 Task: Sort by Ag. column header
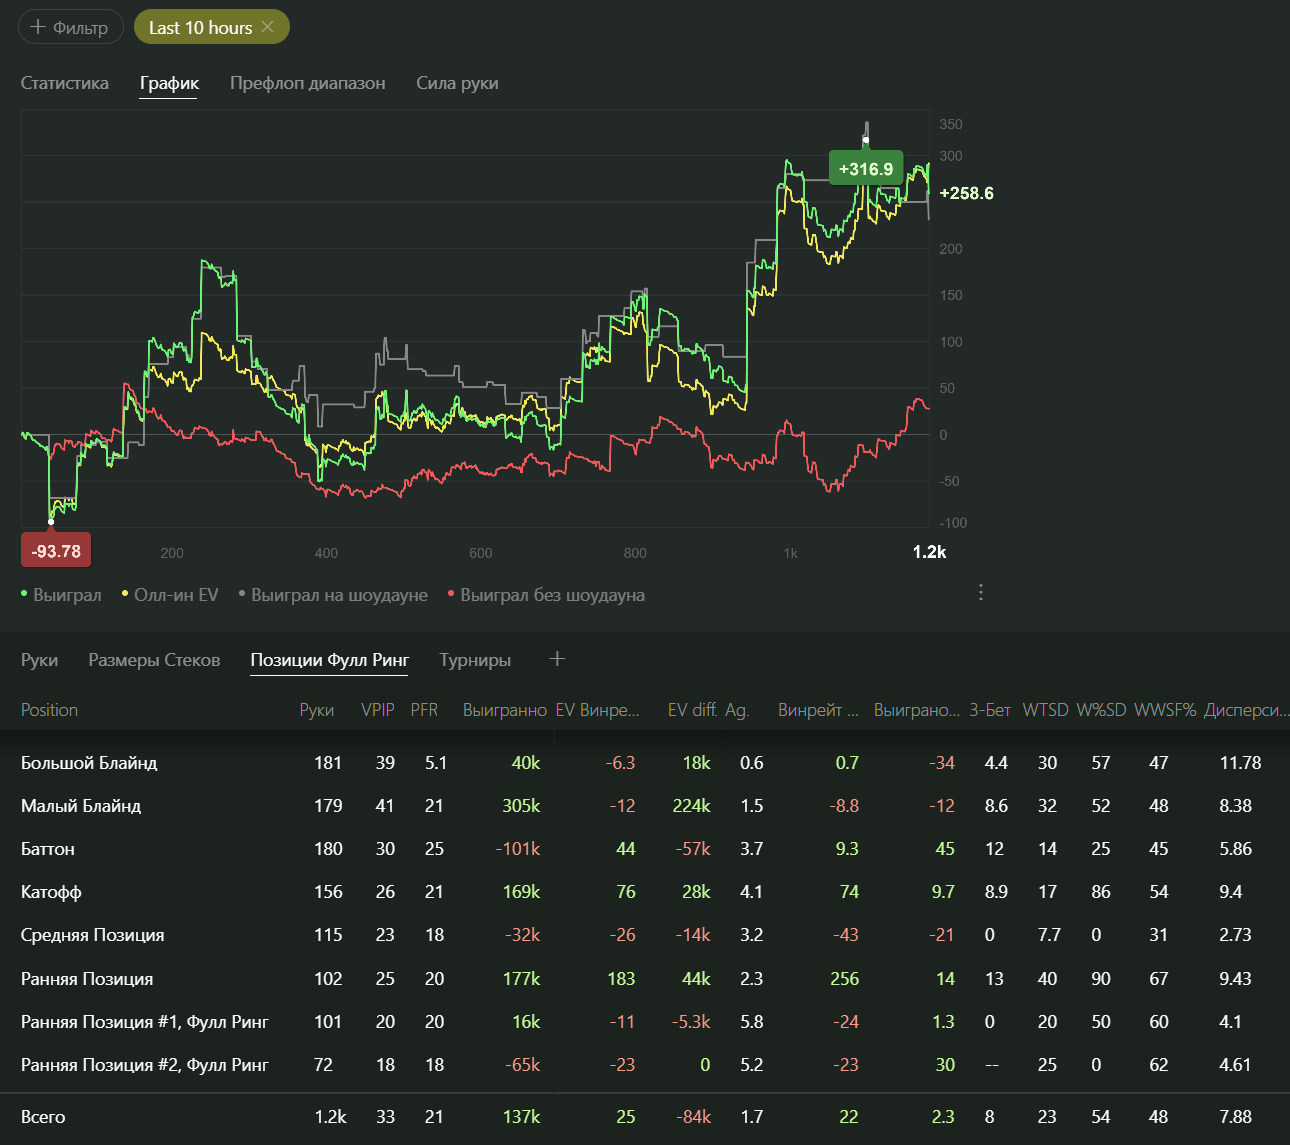[737, 710]
